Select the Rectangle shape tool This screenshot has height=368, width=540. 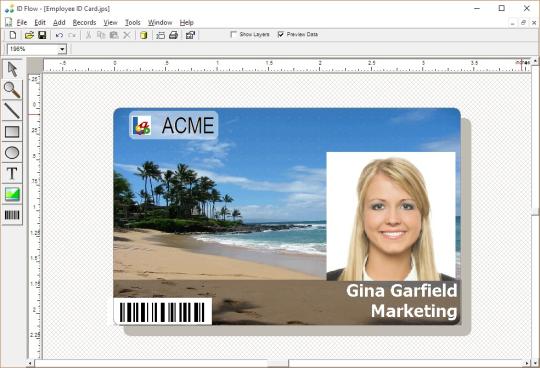pos(12,132)
